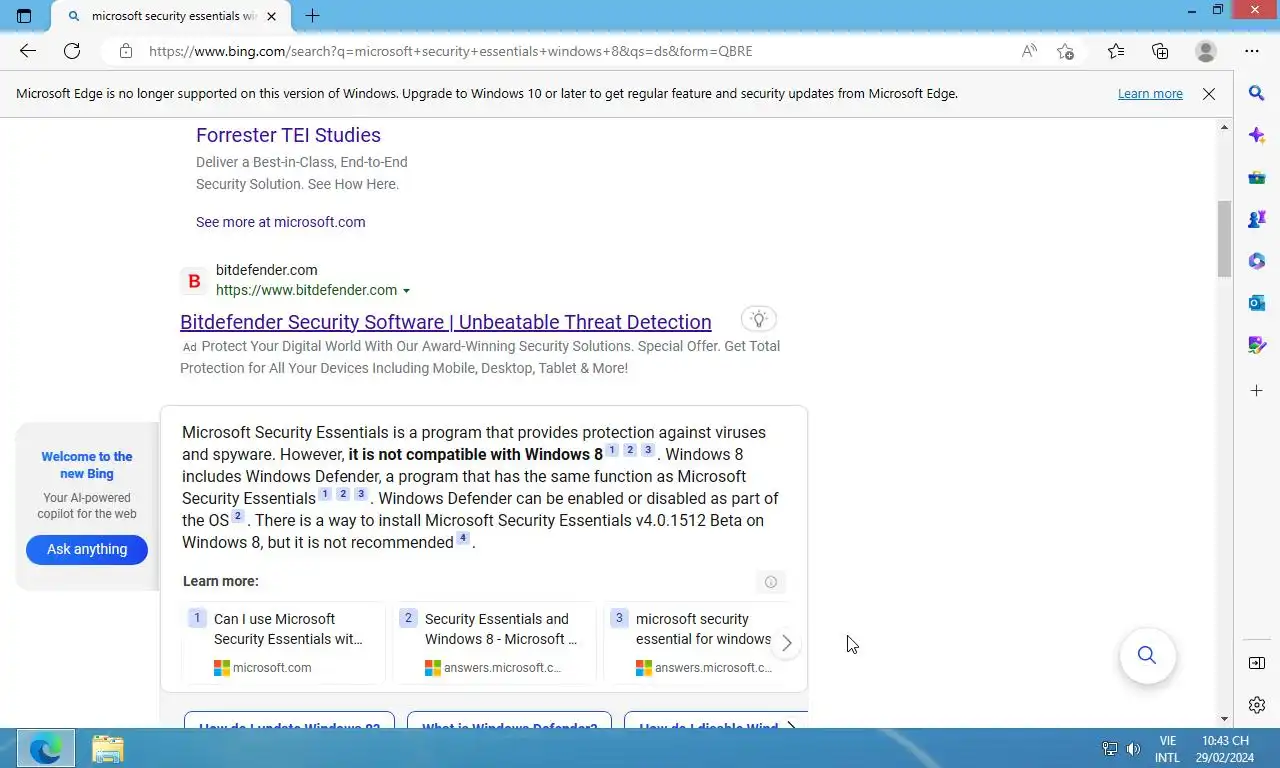
Task: Open a new browser tab
Action: 312,16
